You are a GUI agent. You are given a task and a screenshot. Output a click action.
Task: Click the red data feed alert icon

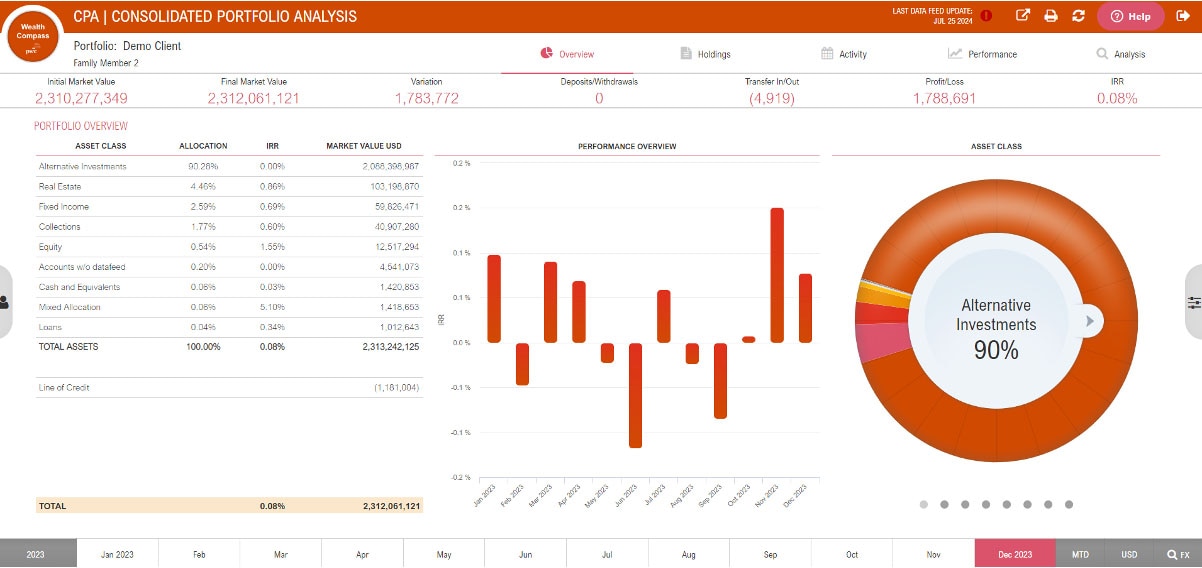(x=986, y=16)
